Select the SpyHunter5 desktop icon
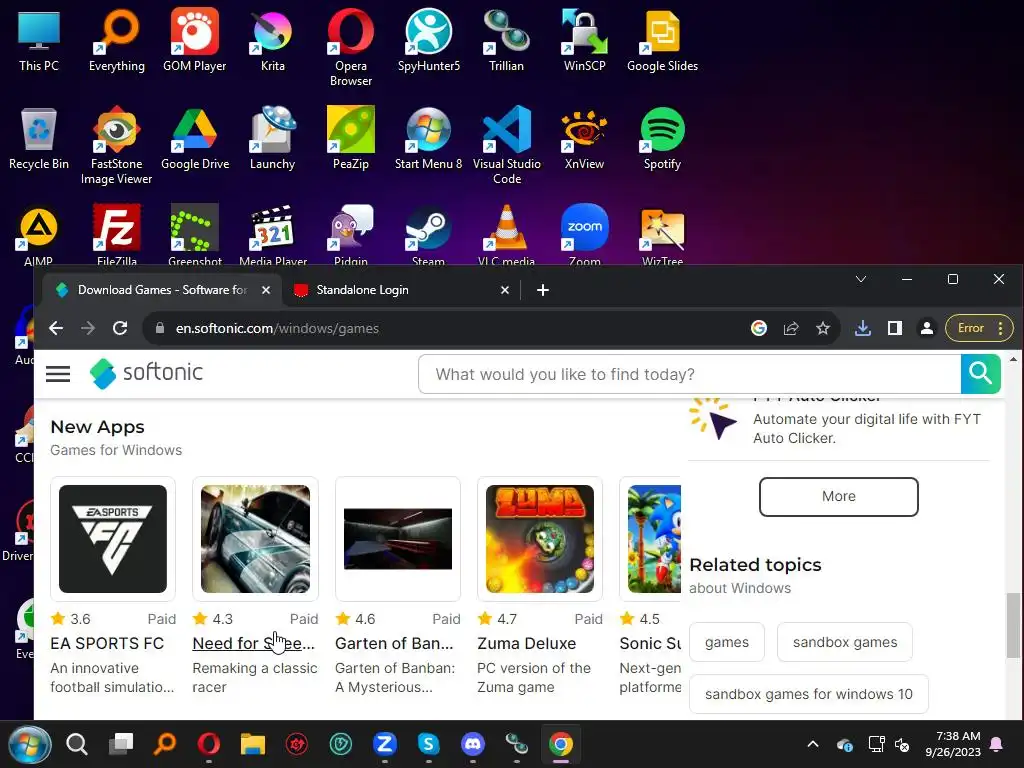Viewport: 1024px width, 768px height. coord(428,40)
